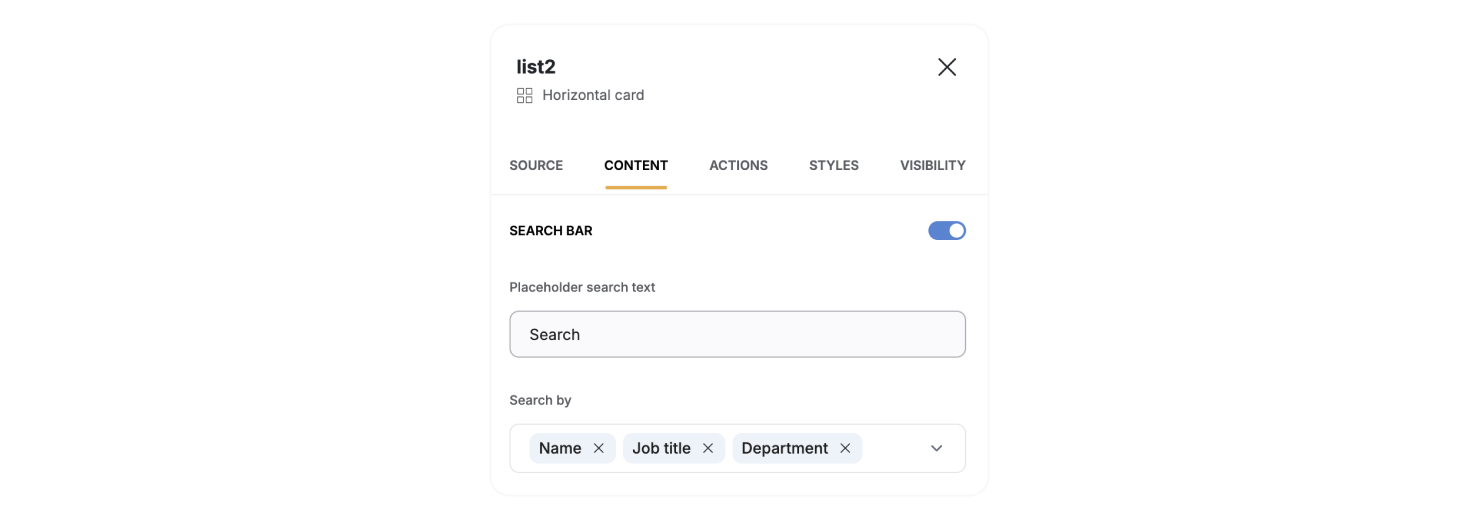Viewport: 1472px width, 520px height.
Task: Switch to the Source tab
Action: click(x=536, y=165)
